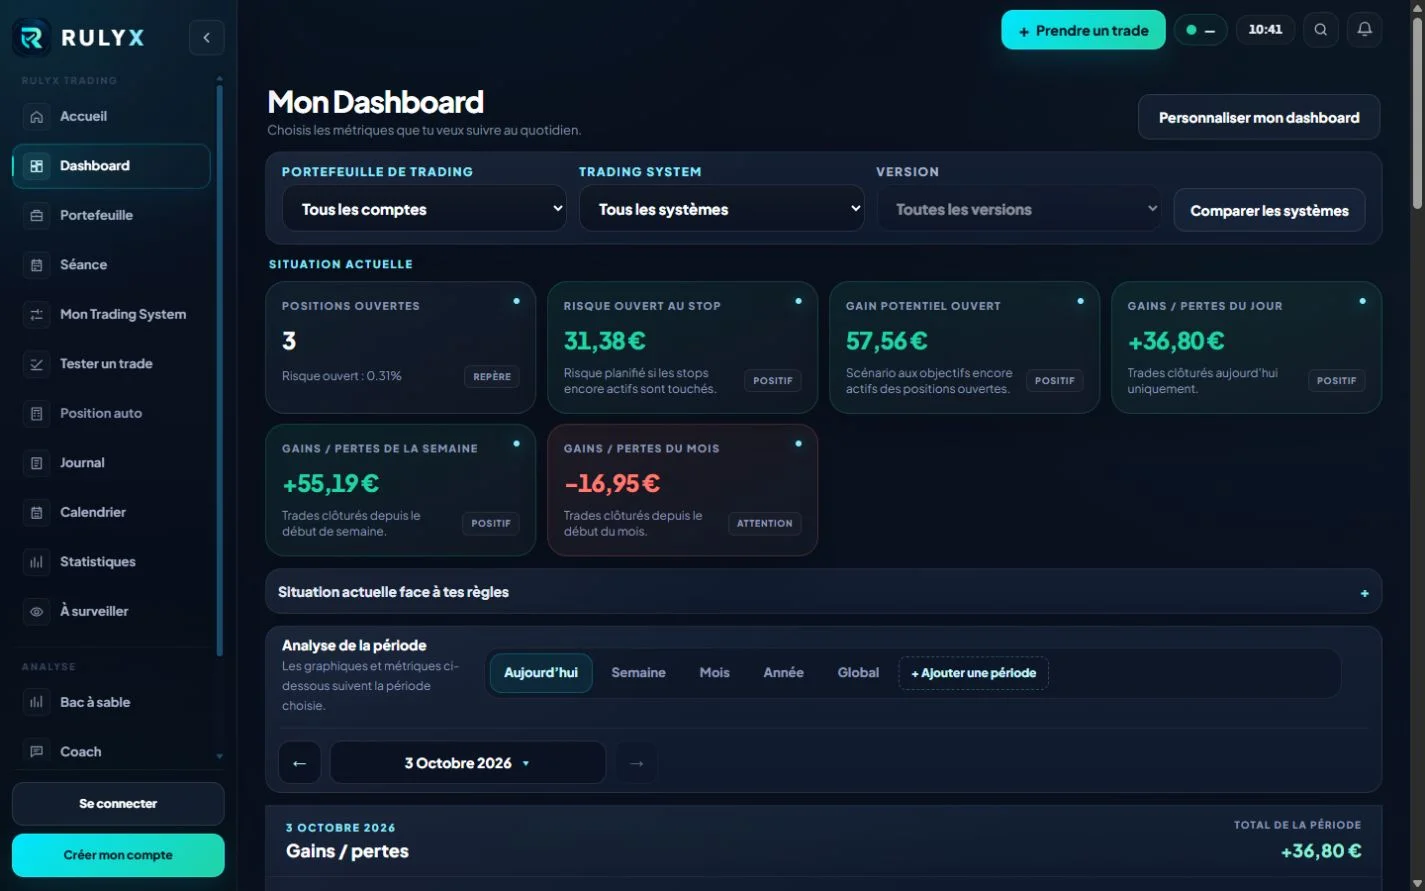The height and width of the screenshot is (891, 1425).
Task: Click the Coach chat icon
Action: tap(37, 752)
